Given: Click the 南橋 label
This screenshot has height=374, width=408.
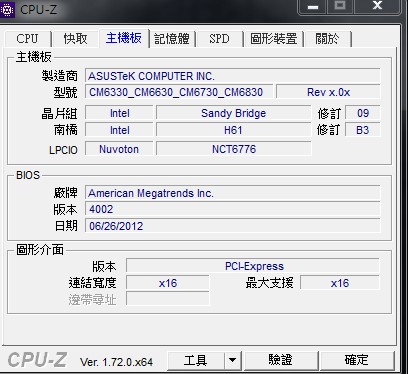Looking at the screenshot, I should pos(66,130).
